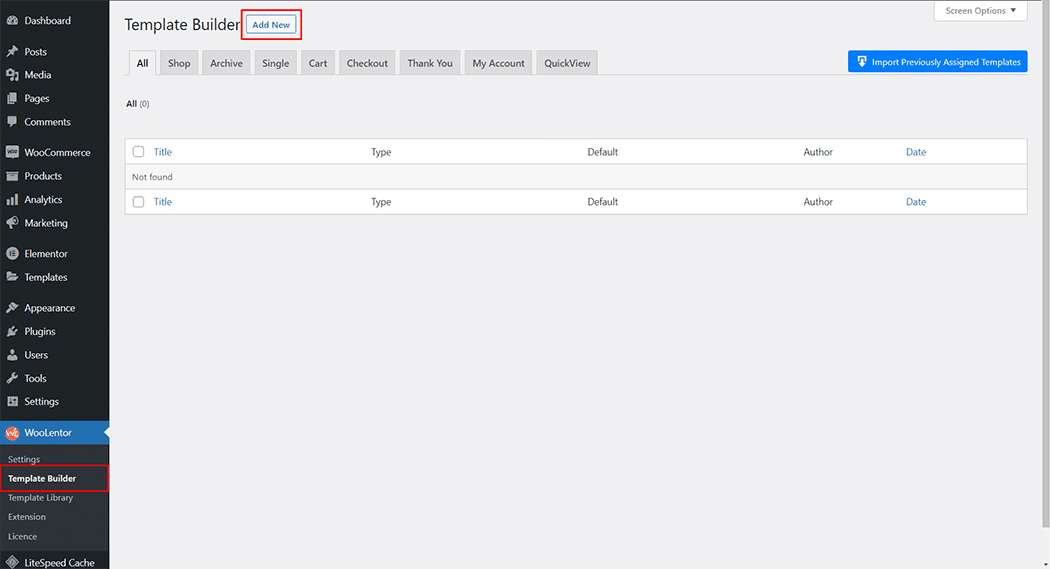Tick the select-all checkbox in table header

[x=139, y=152]
